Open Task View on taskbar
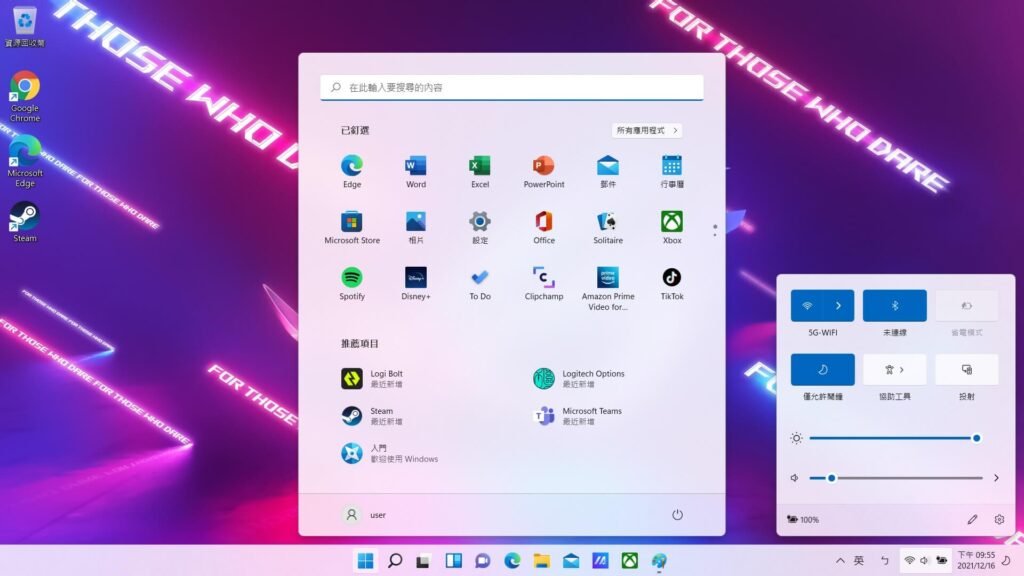Screen dimensions: 1024x576 point(423,560)
